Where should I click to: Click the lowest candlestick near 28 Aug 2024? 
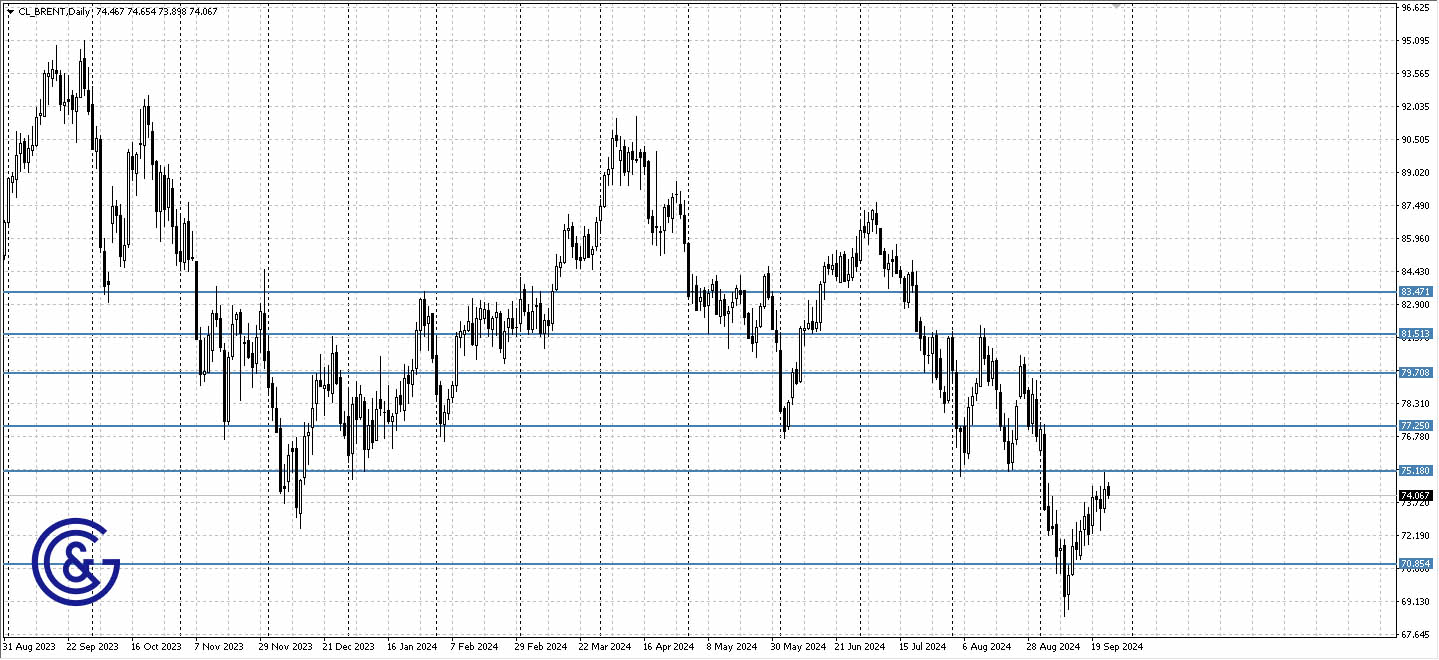(x=1065, y=590)
